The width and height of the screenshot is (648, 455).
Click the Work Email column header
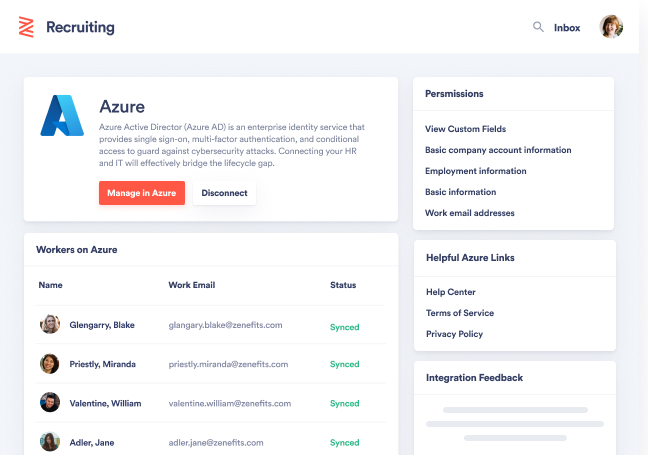click(192, 285)
